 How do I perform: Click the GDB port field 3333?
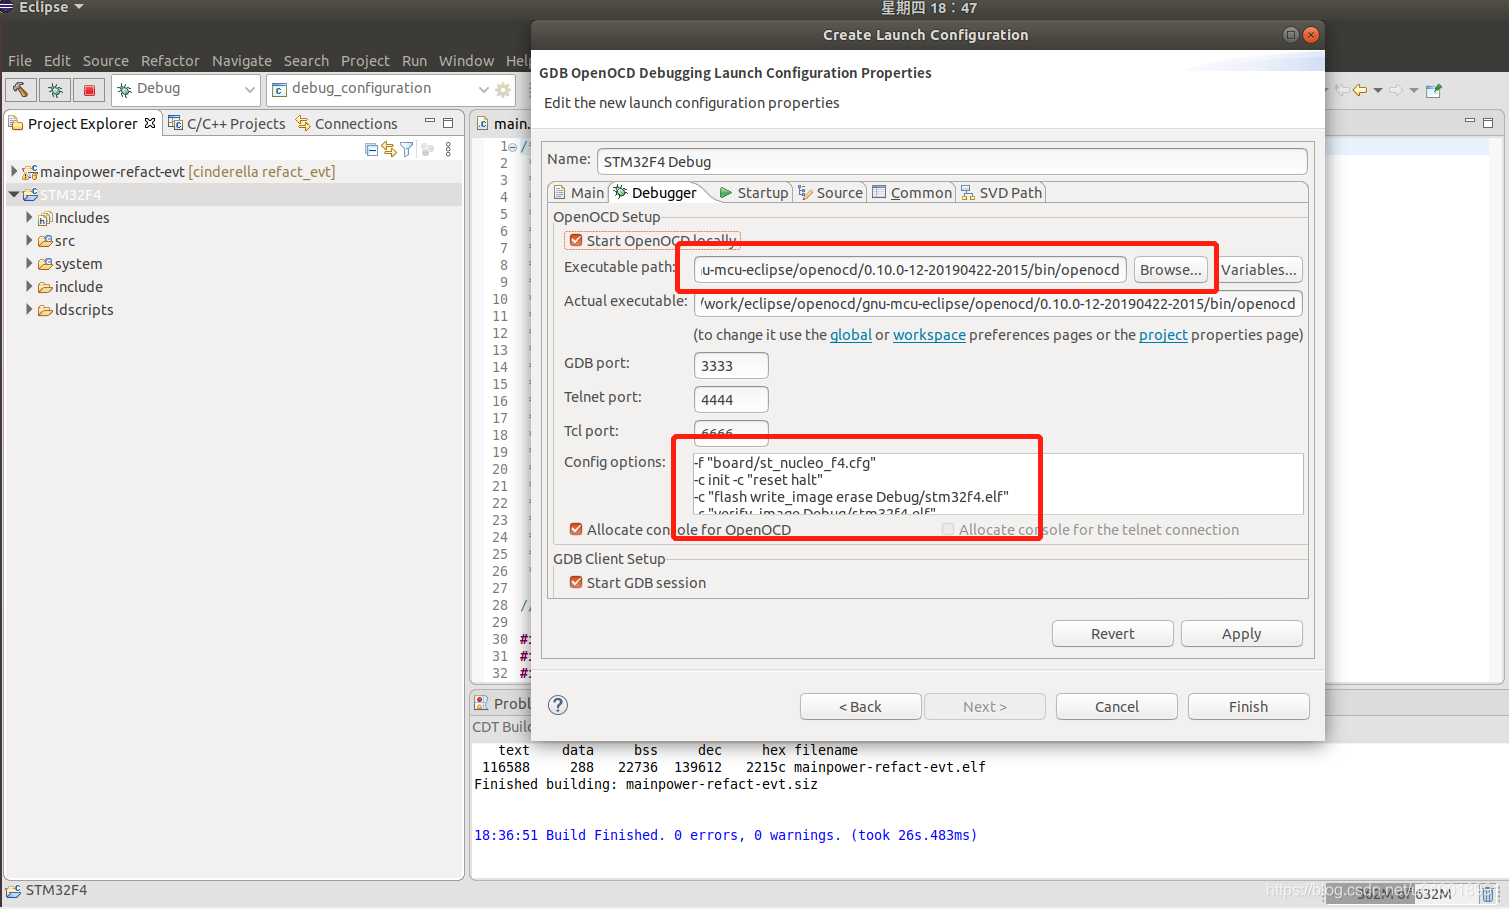(x=731, y=365)
